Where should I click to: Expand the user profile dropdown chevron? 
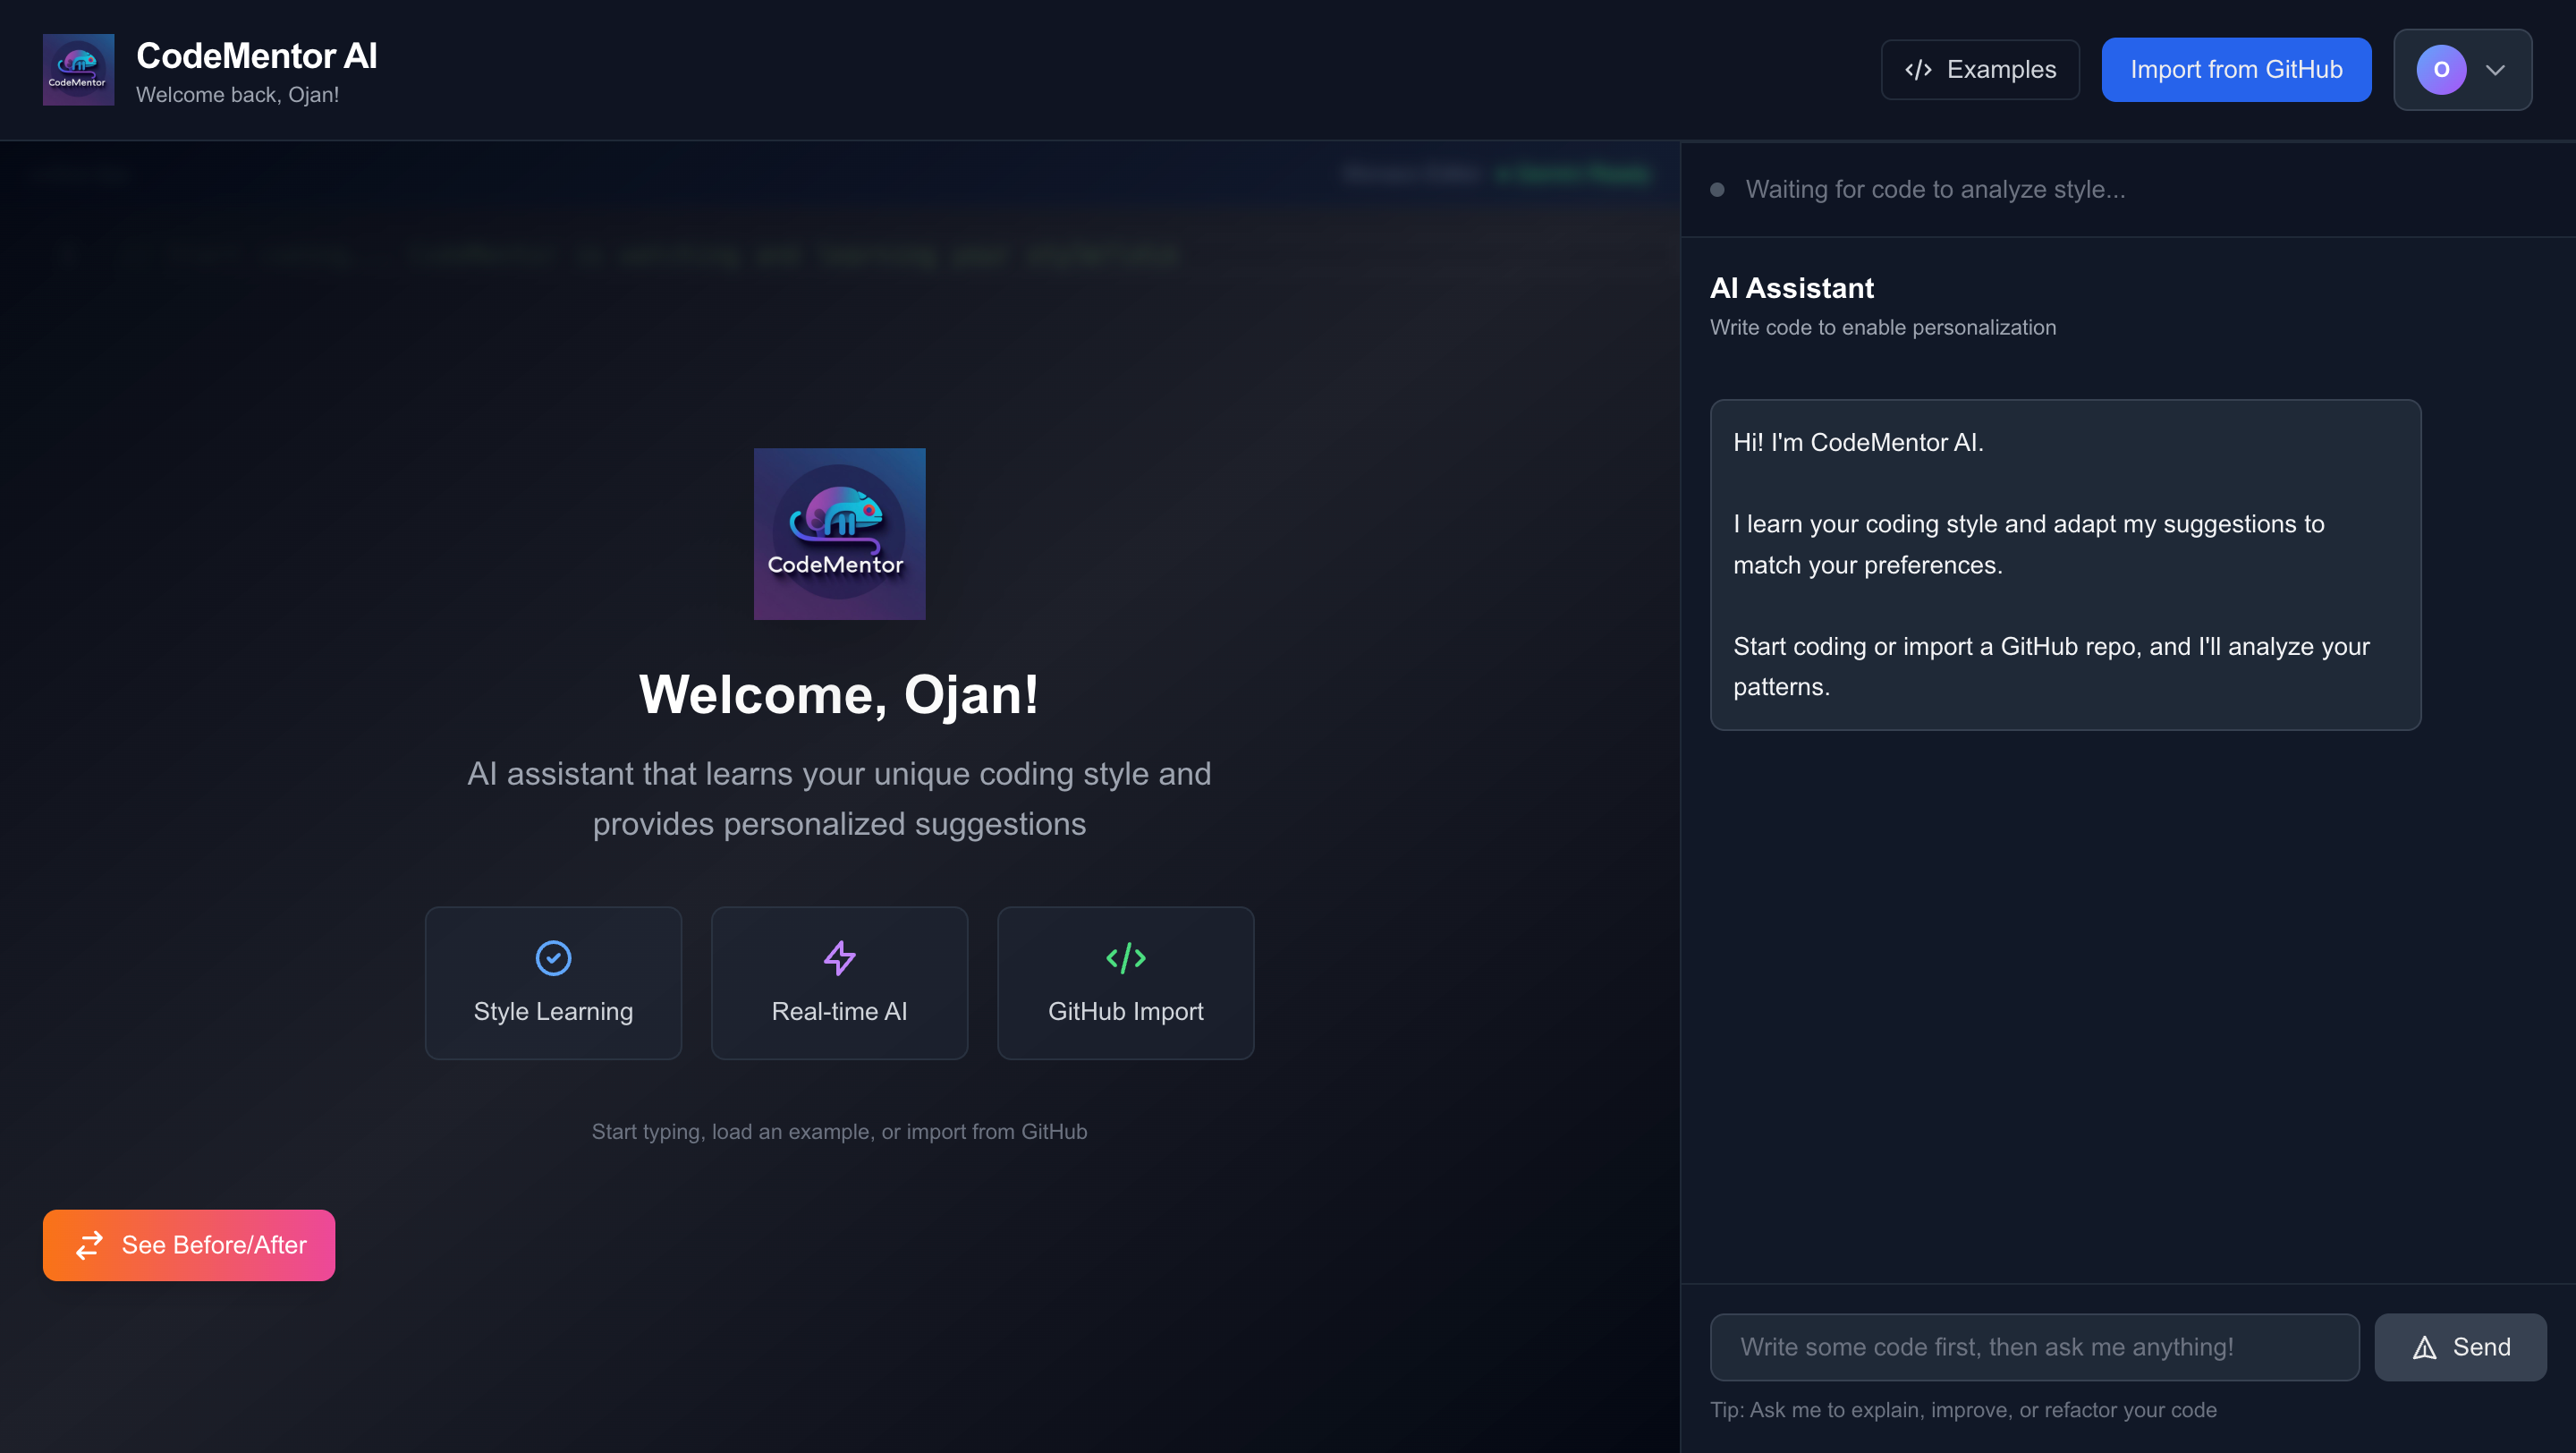tap(2495, 69)
